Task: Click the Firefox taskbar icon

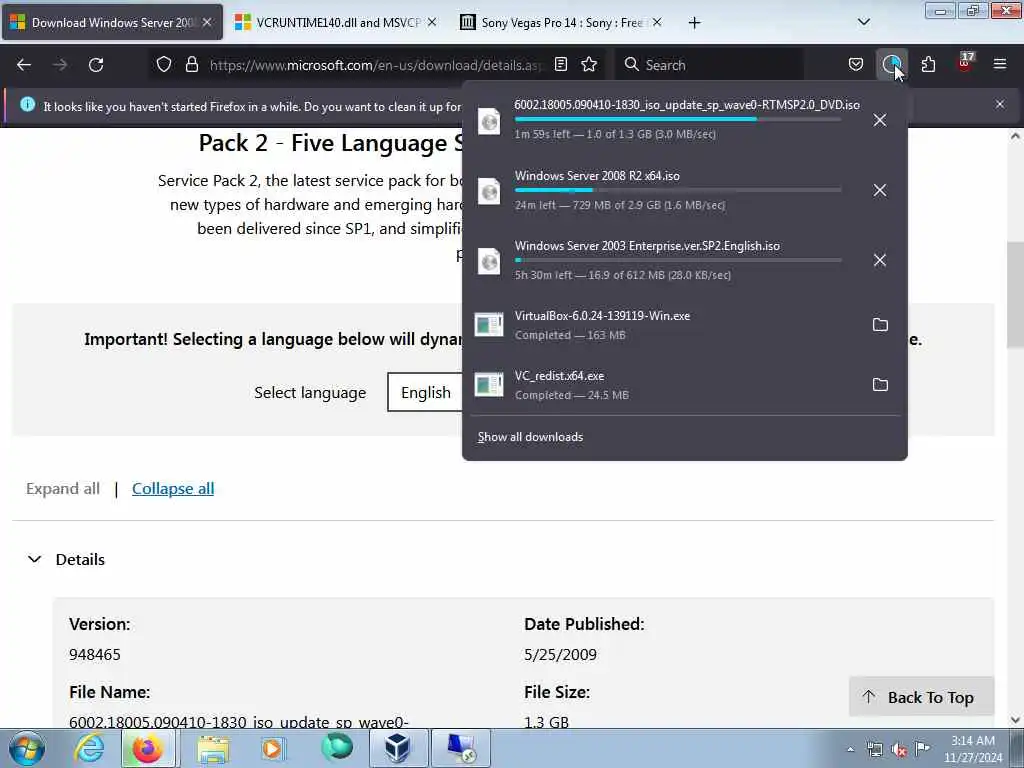Action: [x=148, y=748]
